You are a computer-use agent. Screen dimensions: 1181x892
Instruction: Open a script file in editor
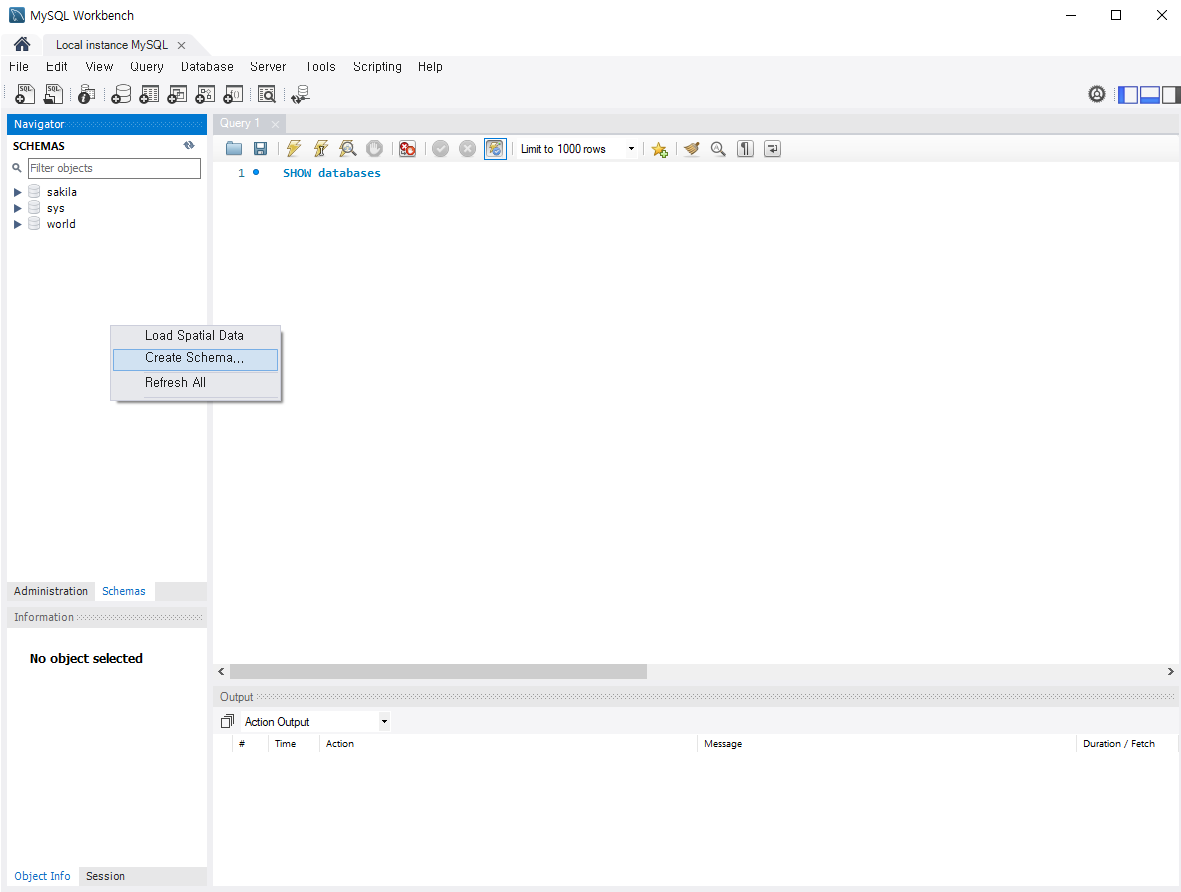coord(233,148)
